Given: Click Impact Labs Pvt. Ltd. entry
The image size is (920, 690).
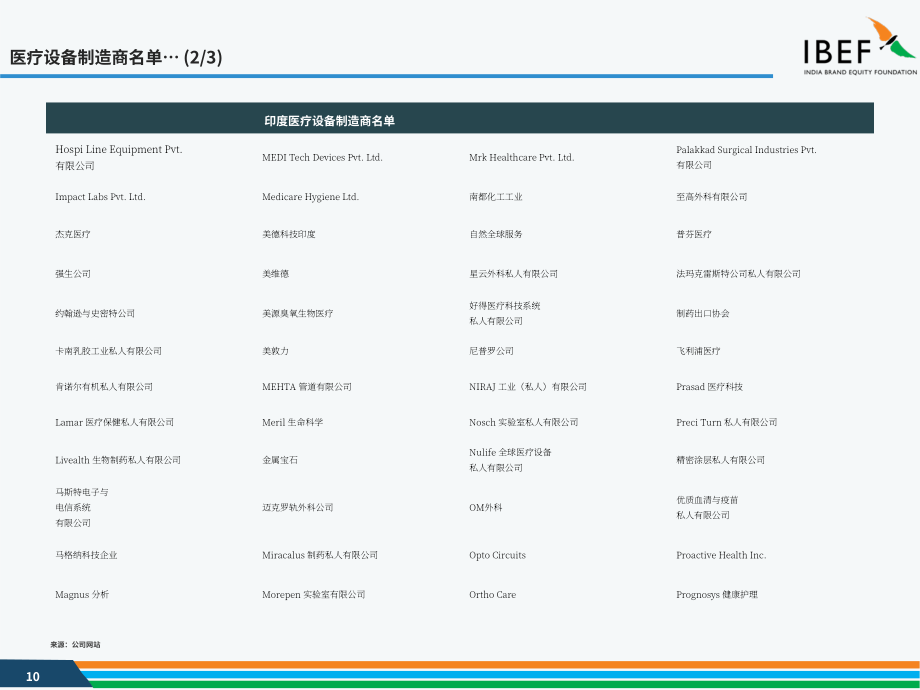Looking at the screenshot, I should (x=100, y=197).
